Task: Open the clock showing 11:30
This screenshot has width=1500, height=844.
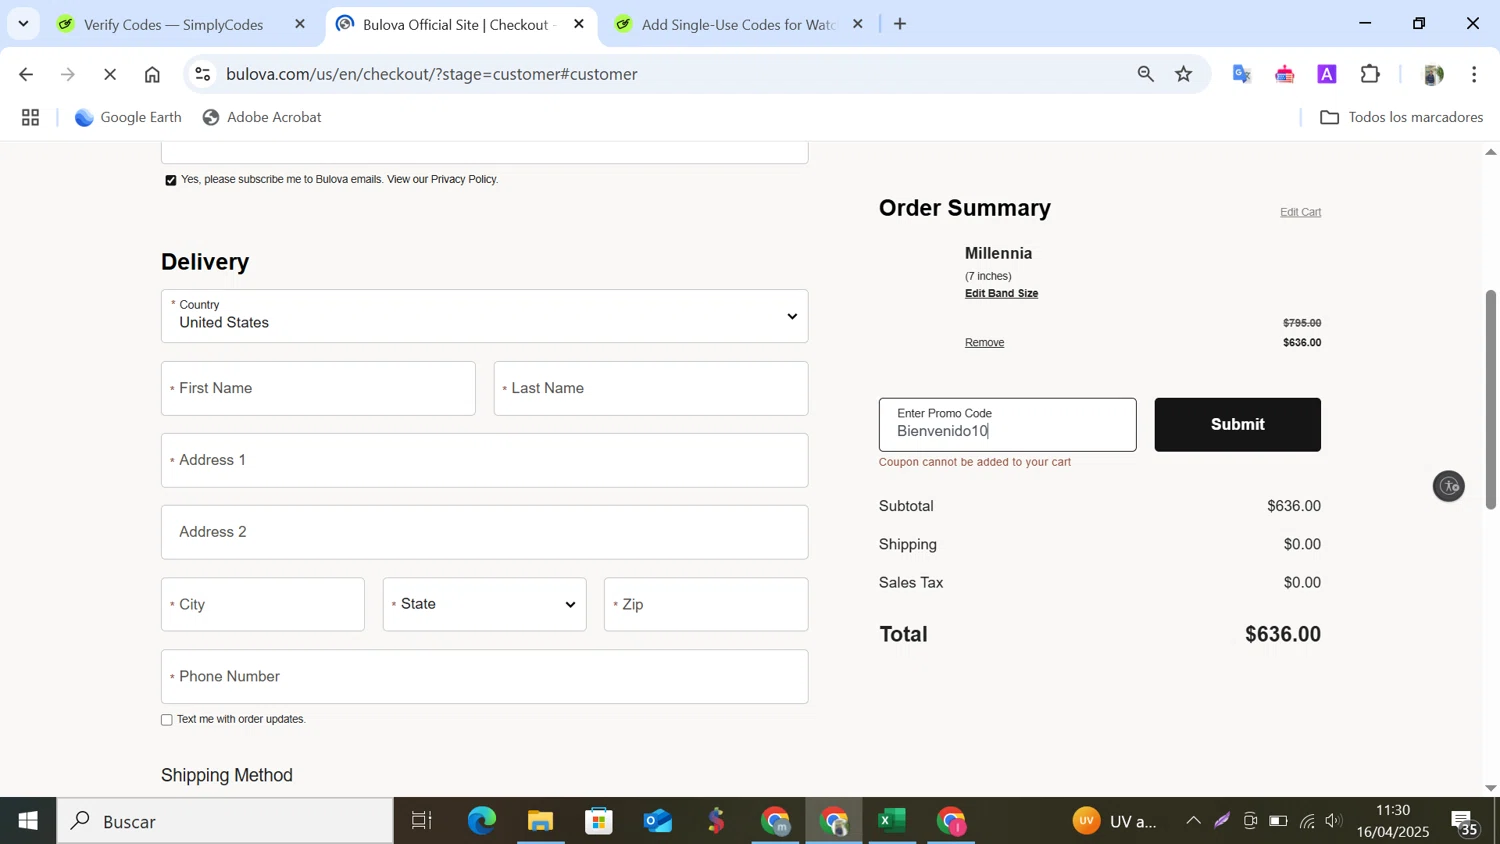Action: [x=1393, y=822]
